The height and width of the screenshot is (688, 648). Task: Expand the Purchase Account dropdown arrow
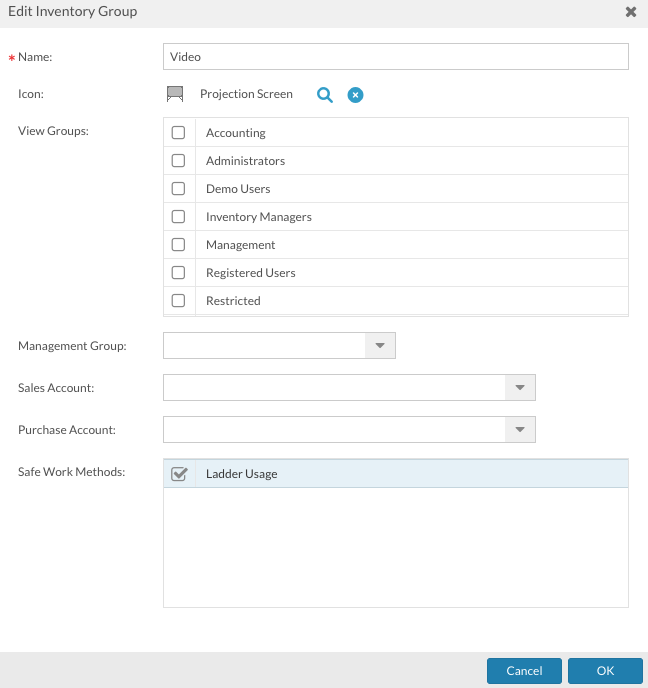pyautogui.click(x=519, y=430)
